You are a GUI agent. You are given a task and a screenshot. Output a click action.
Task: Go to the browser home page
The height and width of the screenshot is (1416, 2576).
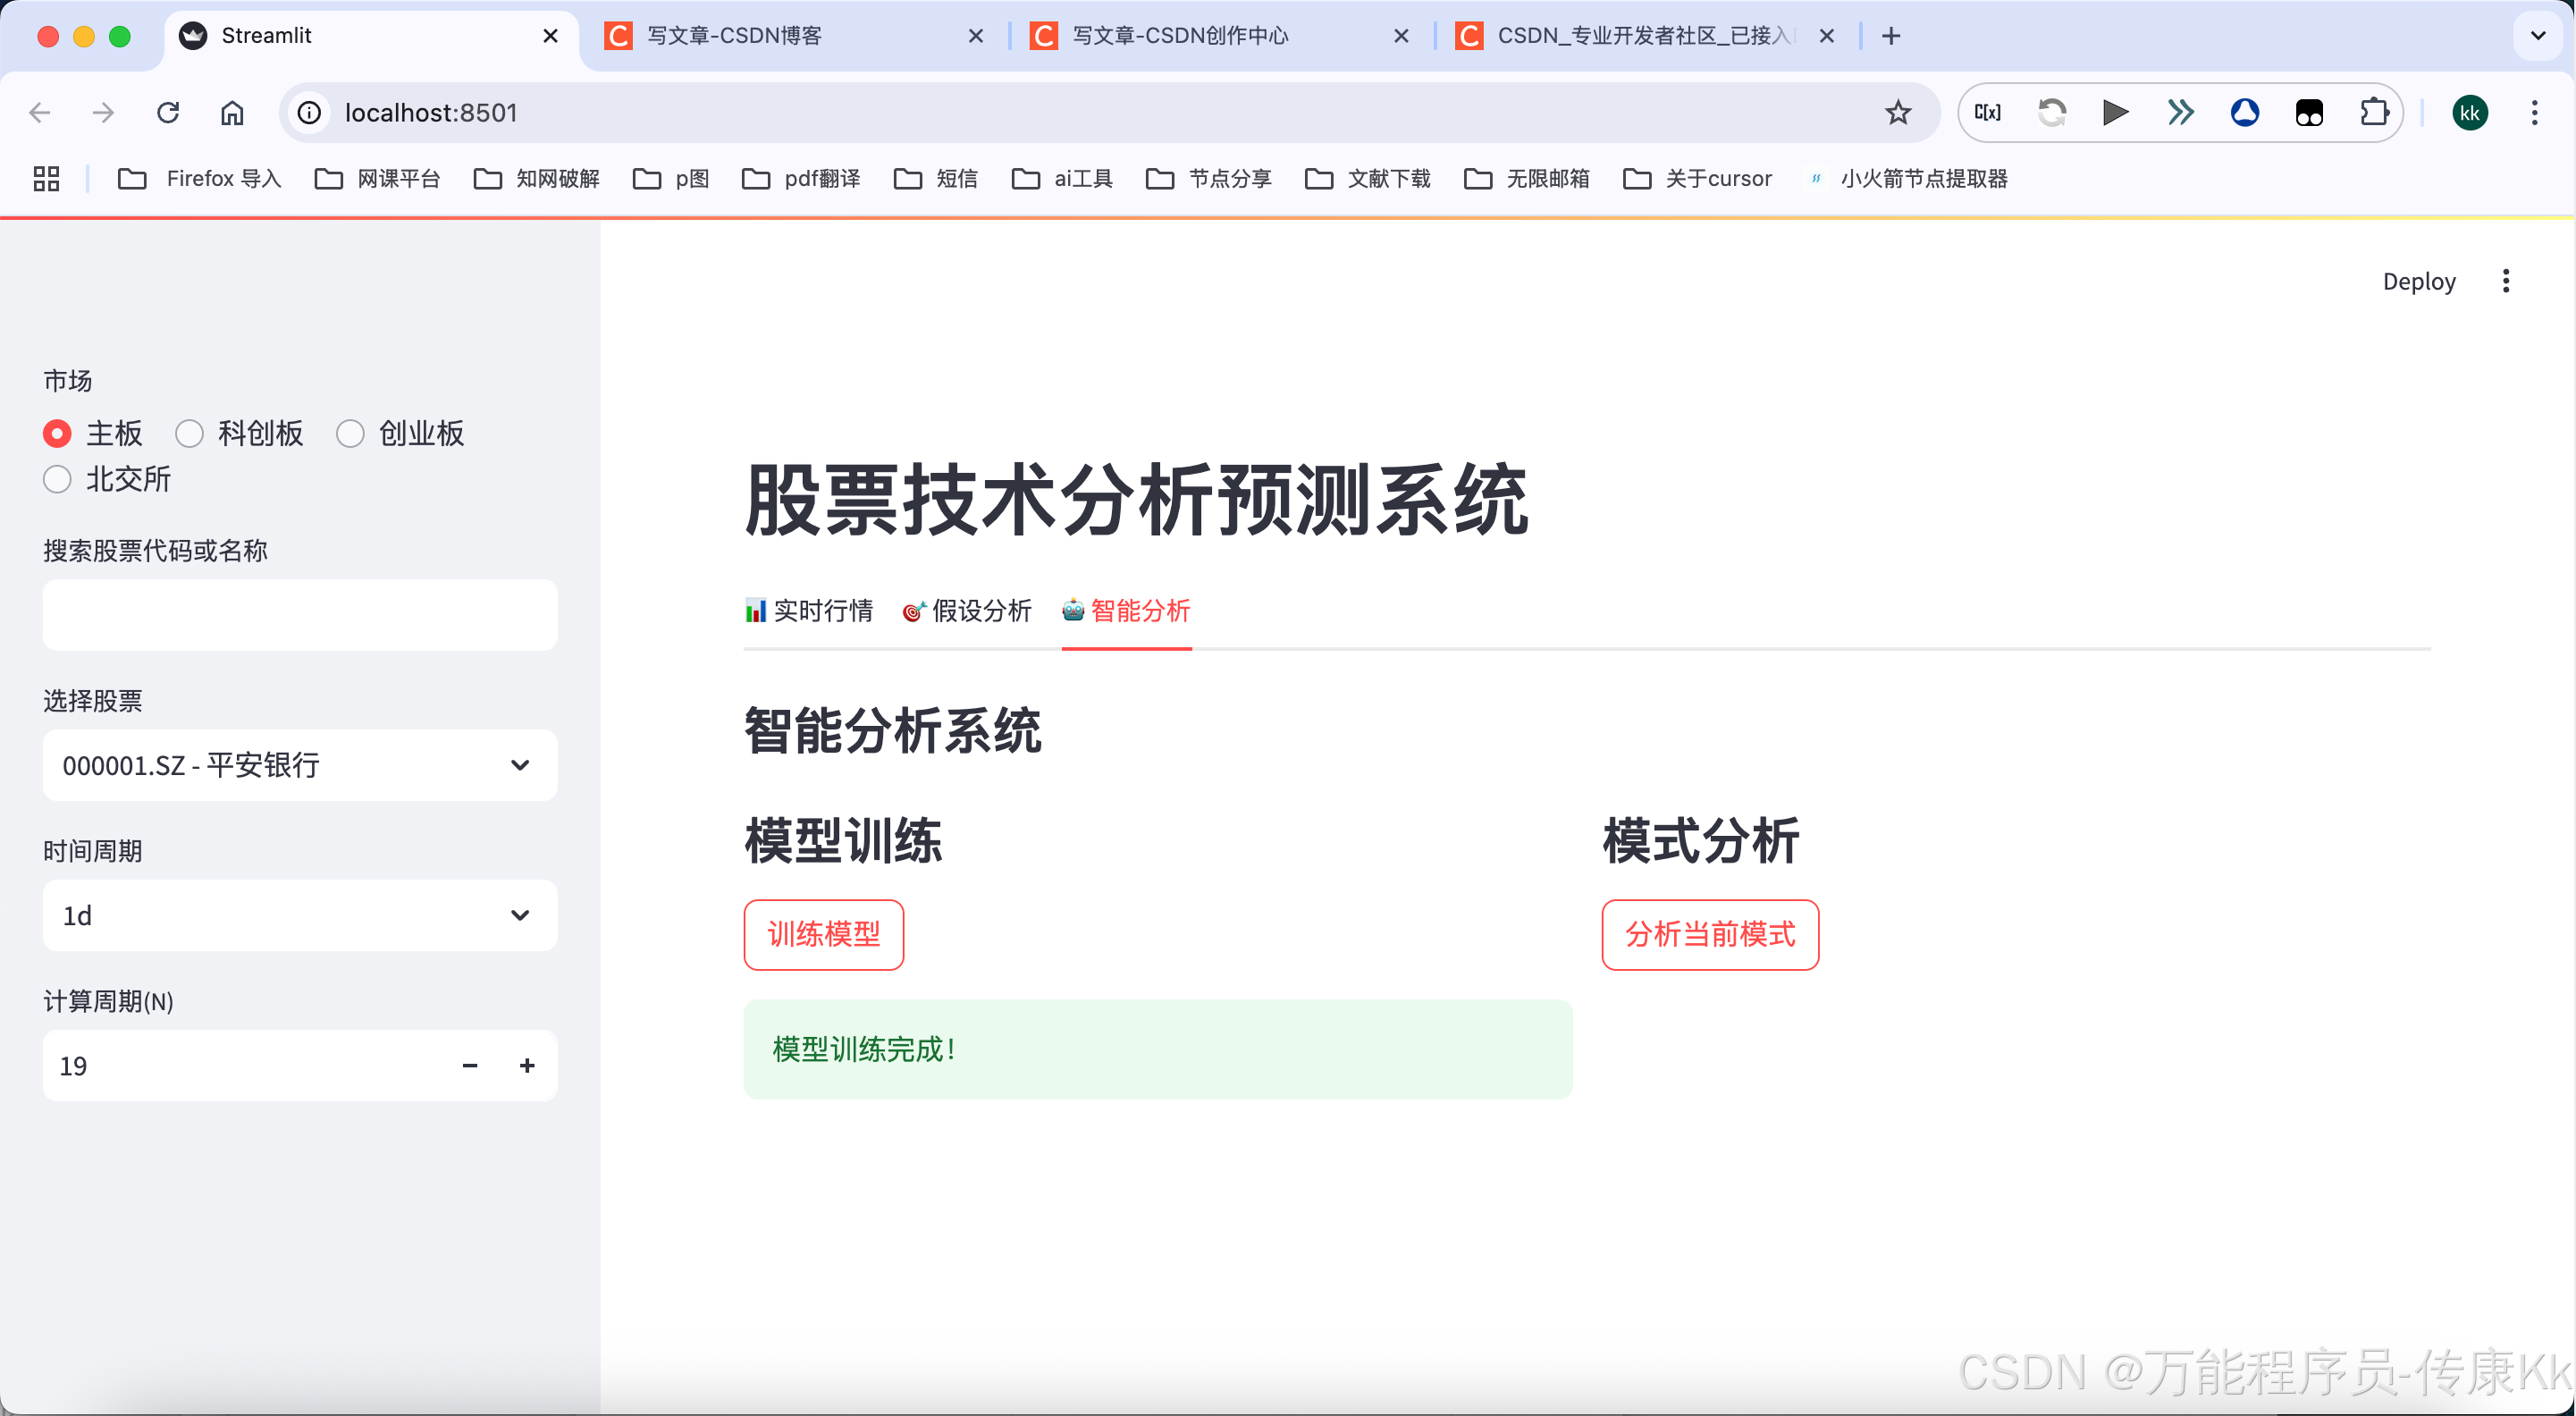point(232,113)
